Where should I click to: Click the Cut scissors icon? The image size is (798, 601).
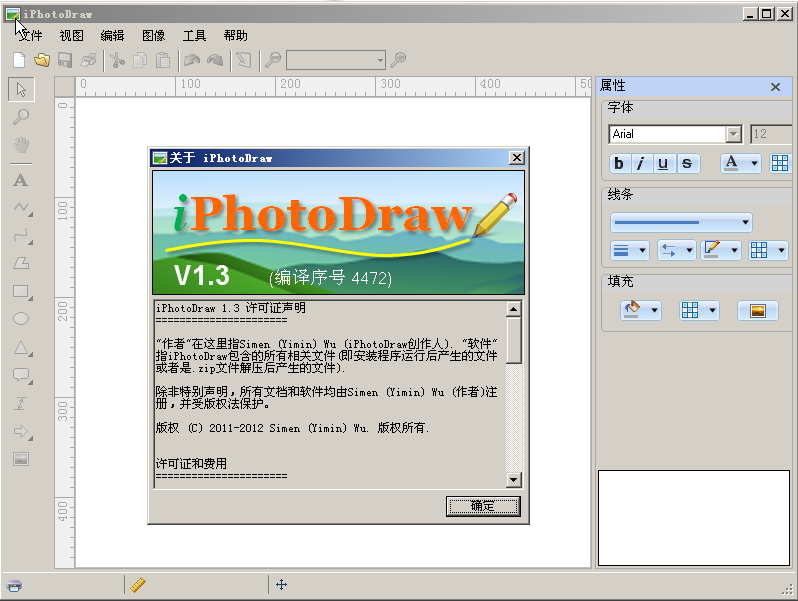(117, 60)
